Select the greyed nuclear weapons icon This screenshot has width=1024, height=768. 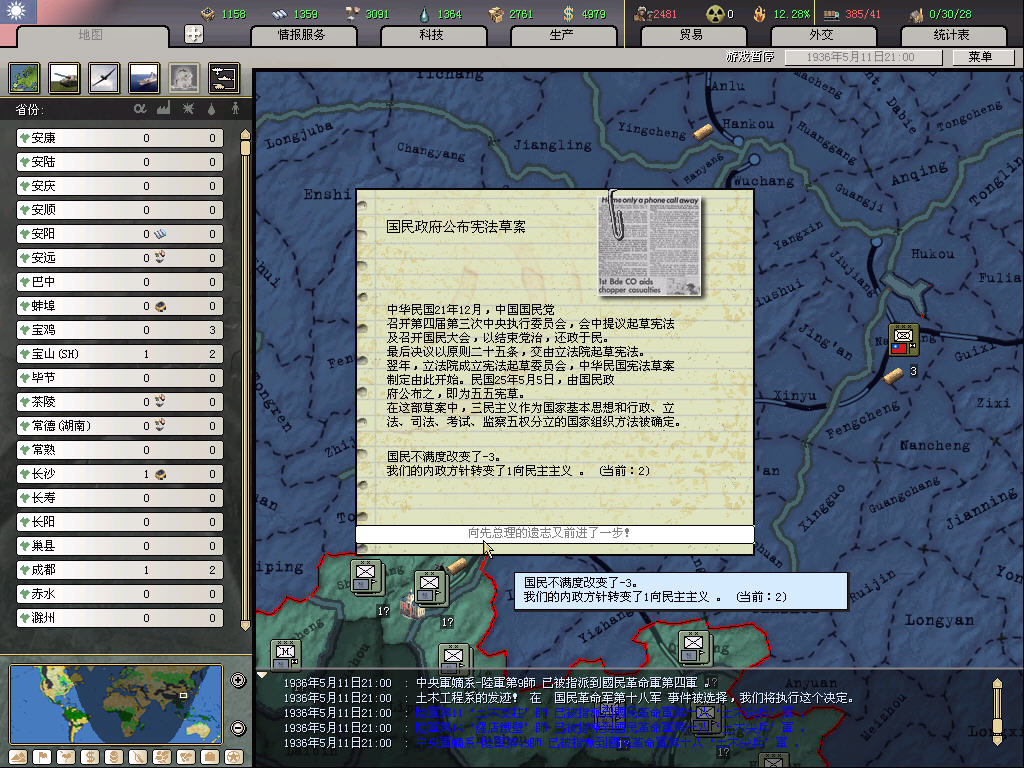coord(184,78)
